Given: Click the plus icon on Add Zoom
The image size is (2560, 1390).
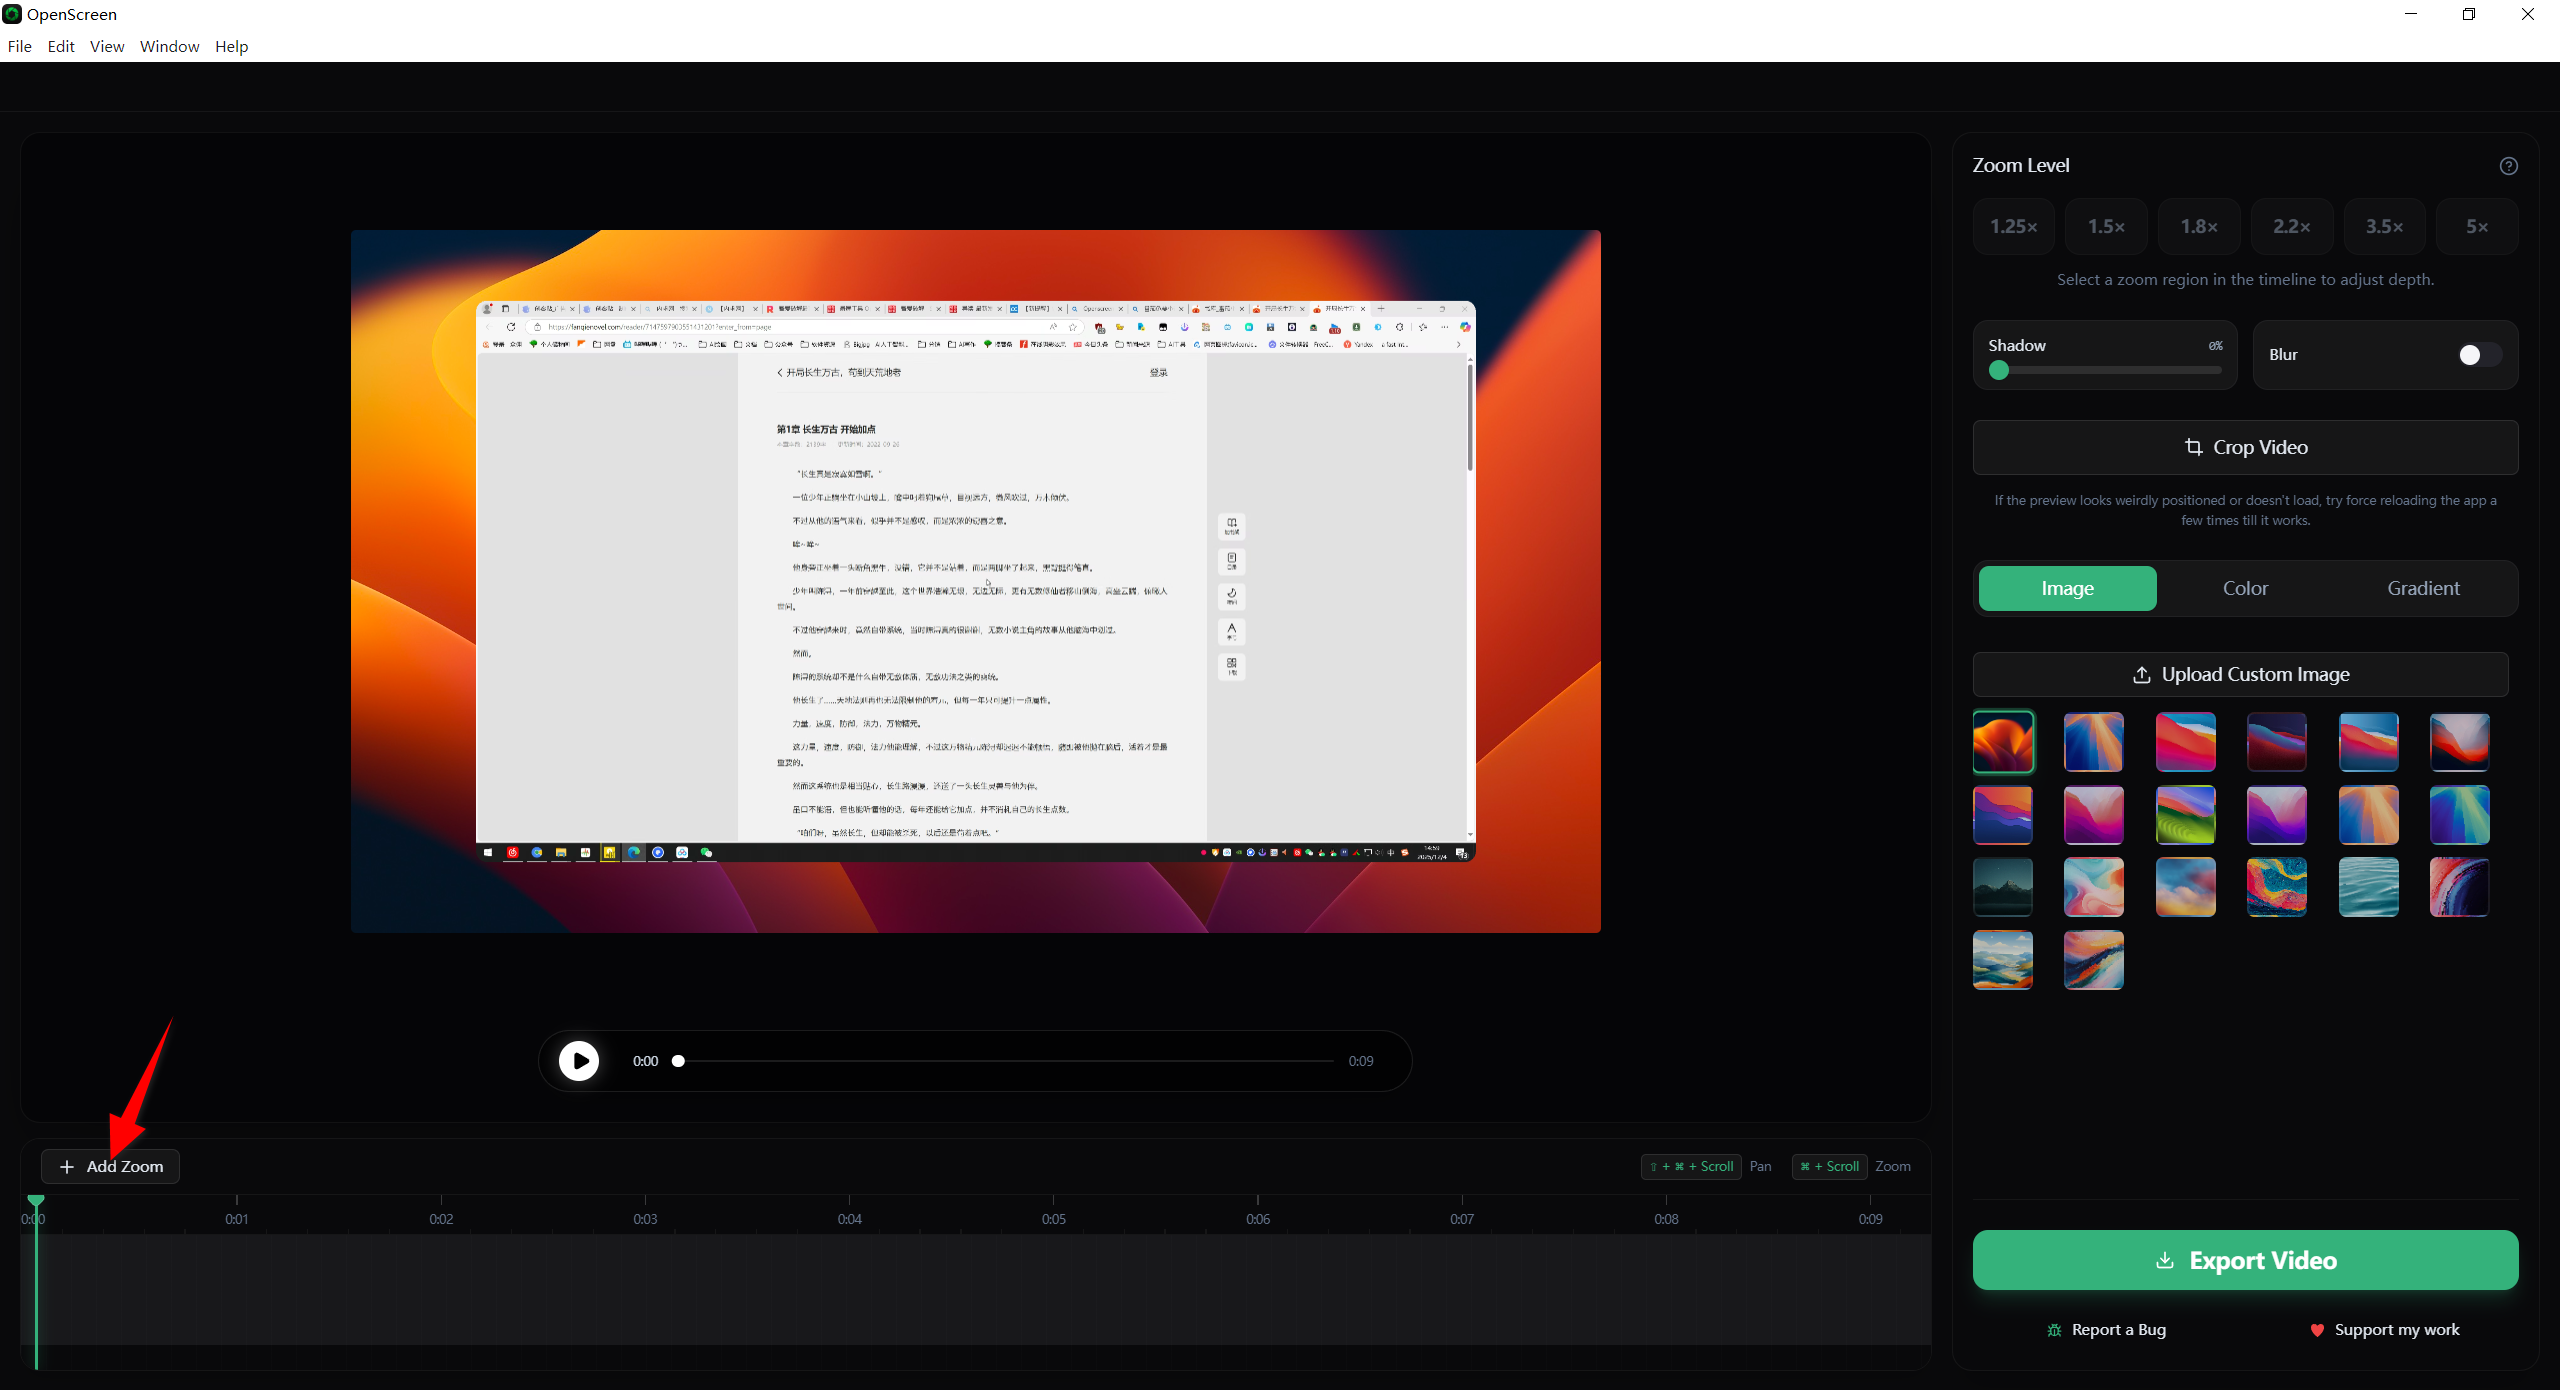Looking at the screenshot, I should point(68,1166).
